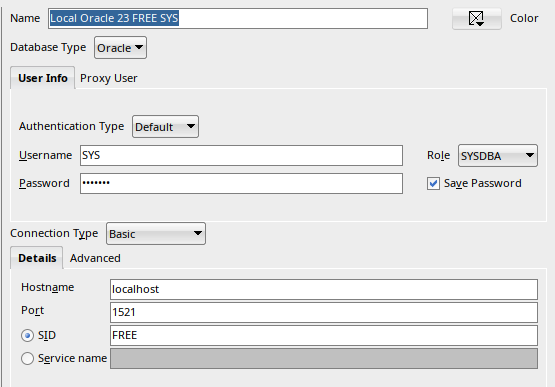Click the connection Name input field
The width and height of the screenshot is (555, 387).
click(238, 18)
